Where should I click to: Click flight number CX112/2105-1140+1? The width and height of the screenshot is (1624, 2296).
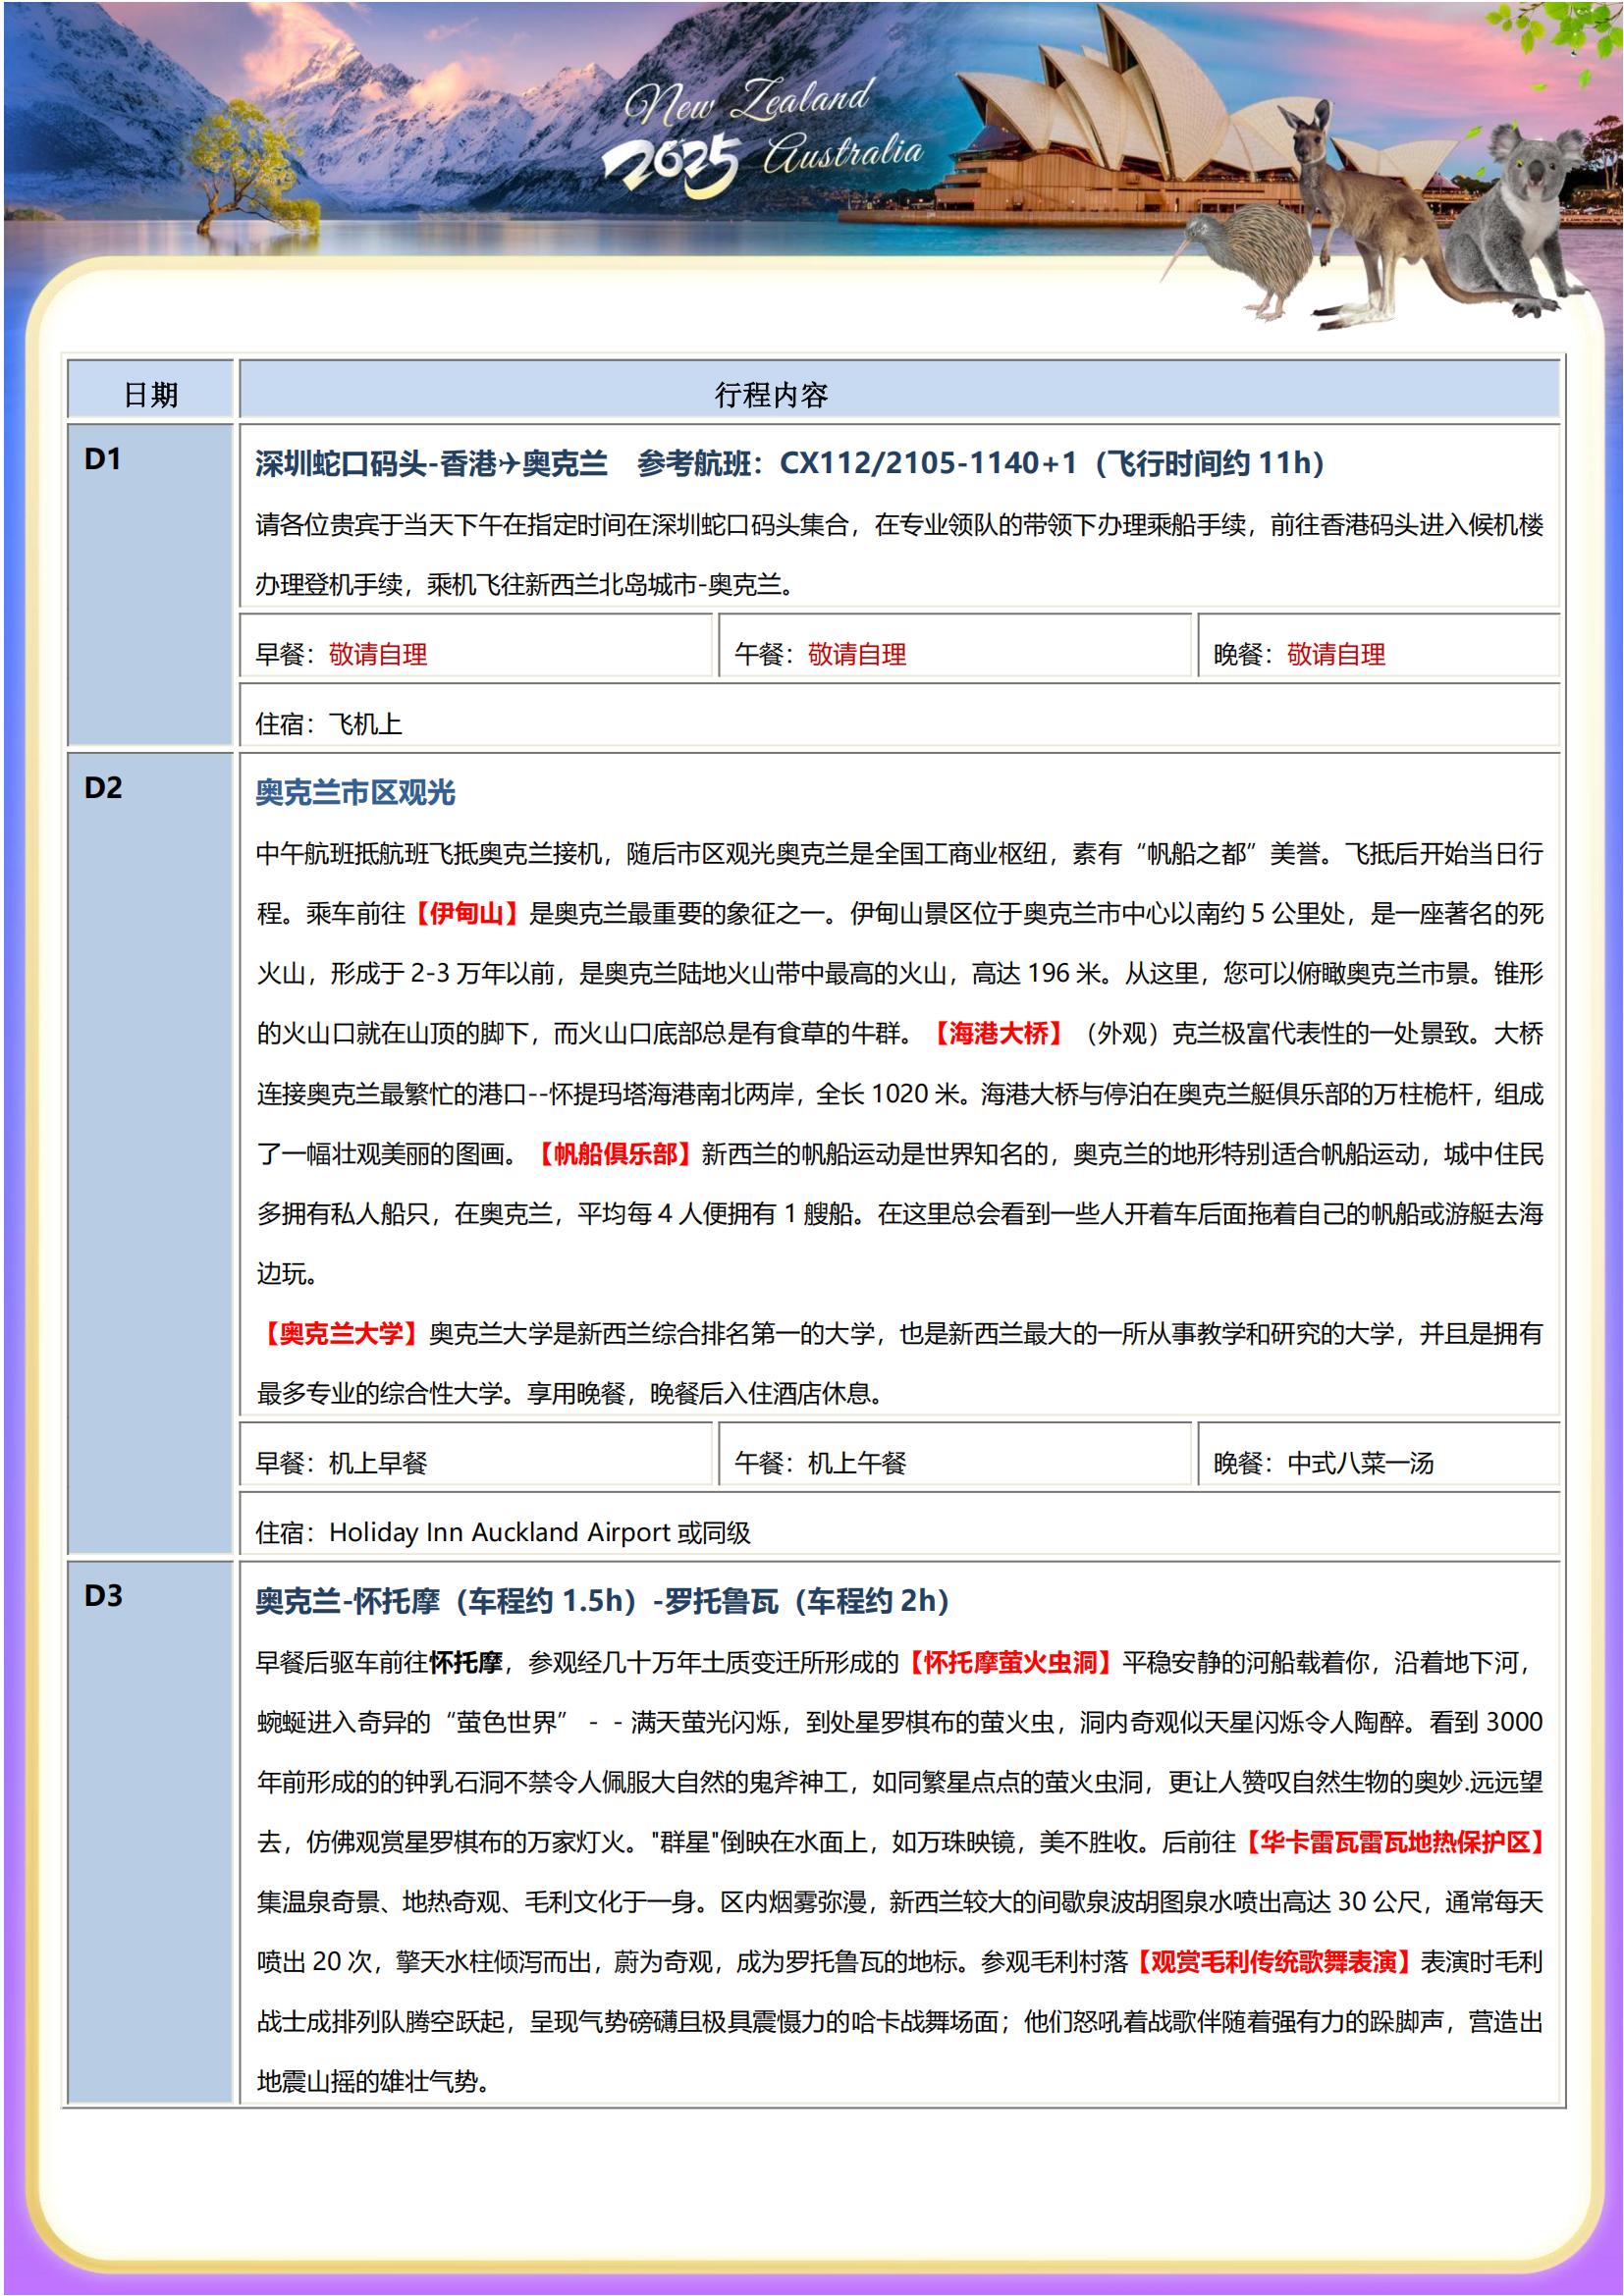coord(928,463)
